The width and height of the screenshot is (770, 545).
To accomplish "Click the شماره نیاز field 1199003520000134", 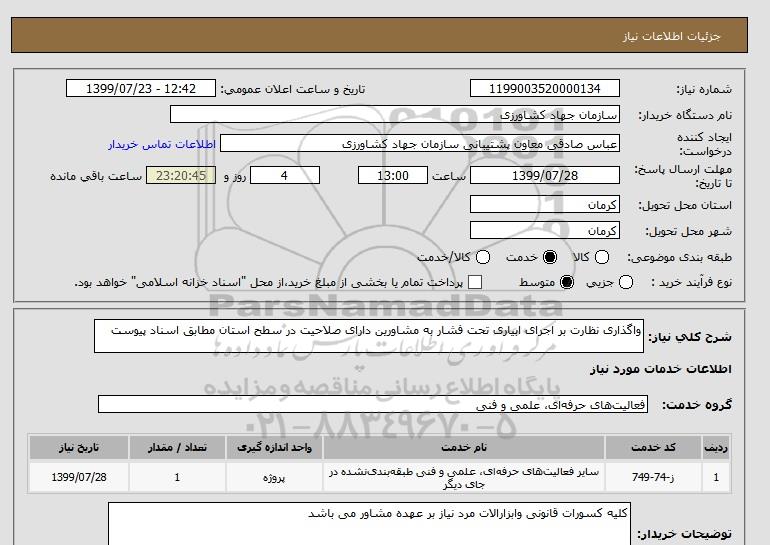I will pyautogui.click(x=545, y=89).
